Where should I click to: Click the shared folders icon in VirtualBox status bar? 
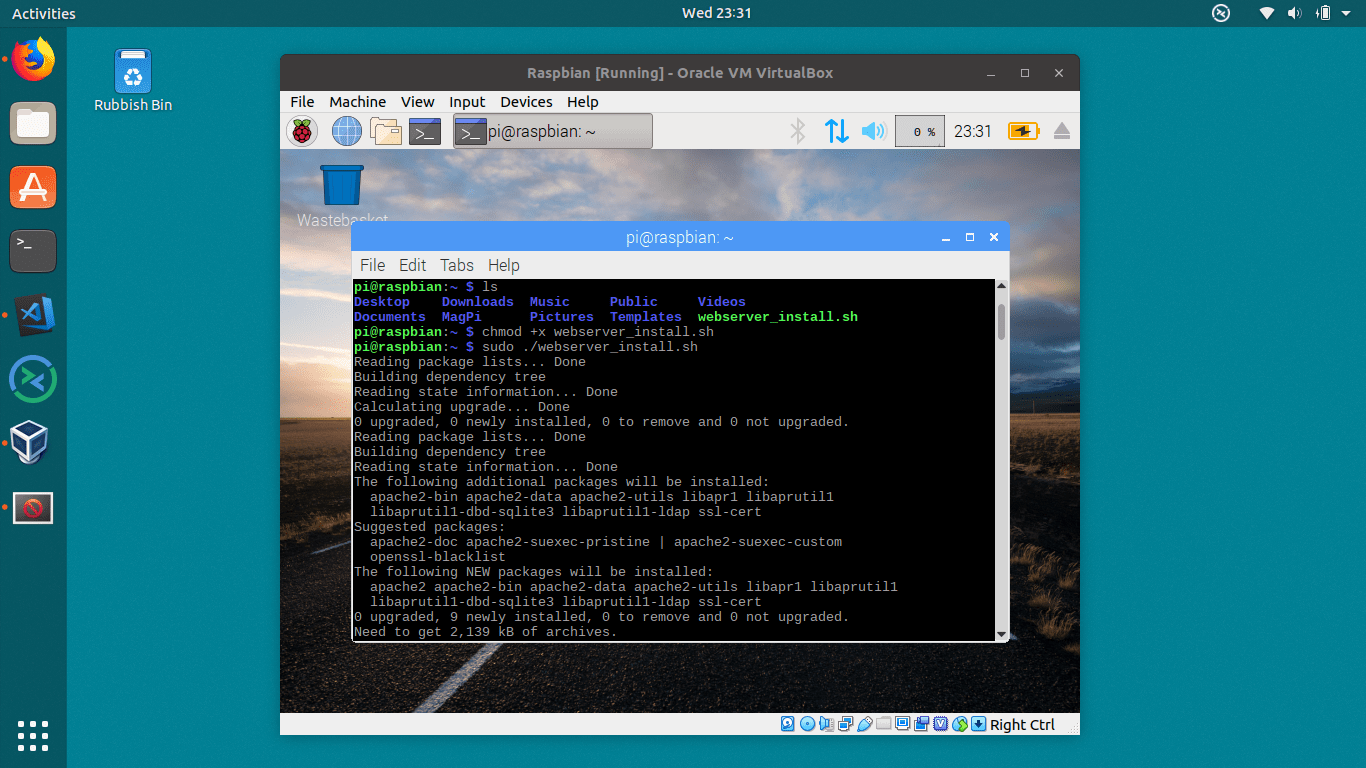pos(881,723)
